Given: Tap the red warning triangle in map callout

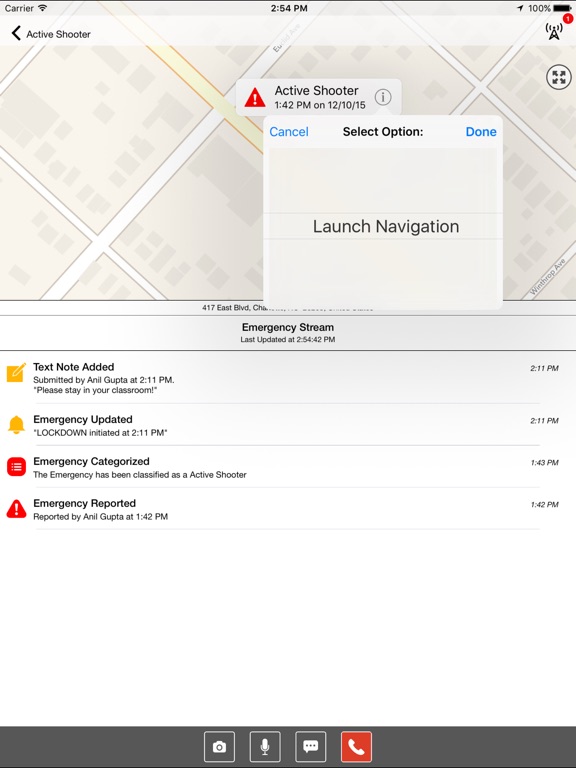Looking at the screenshot, I should (x=255, y=97).
